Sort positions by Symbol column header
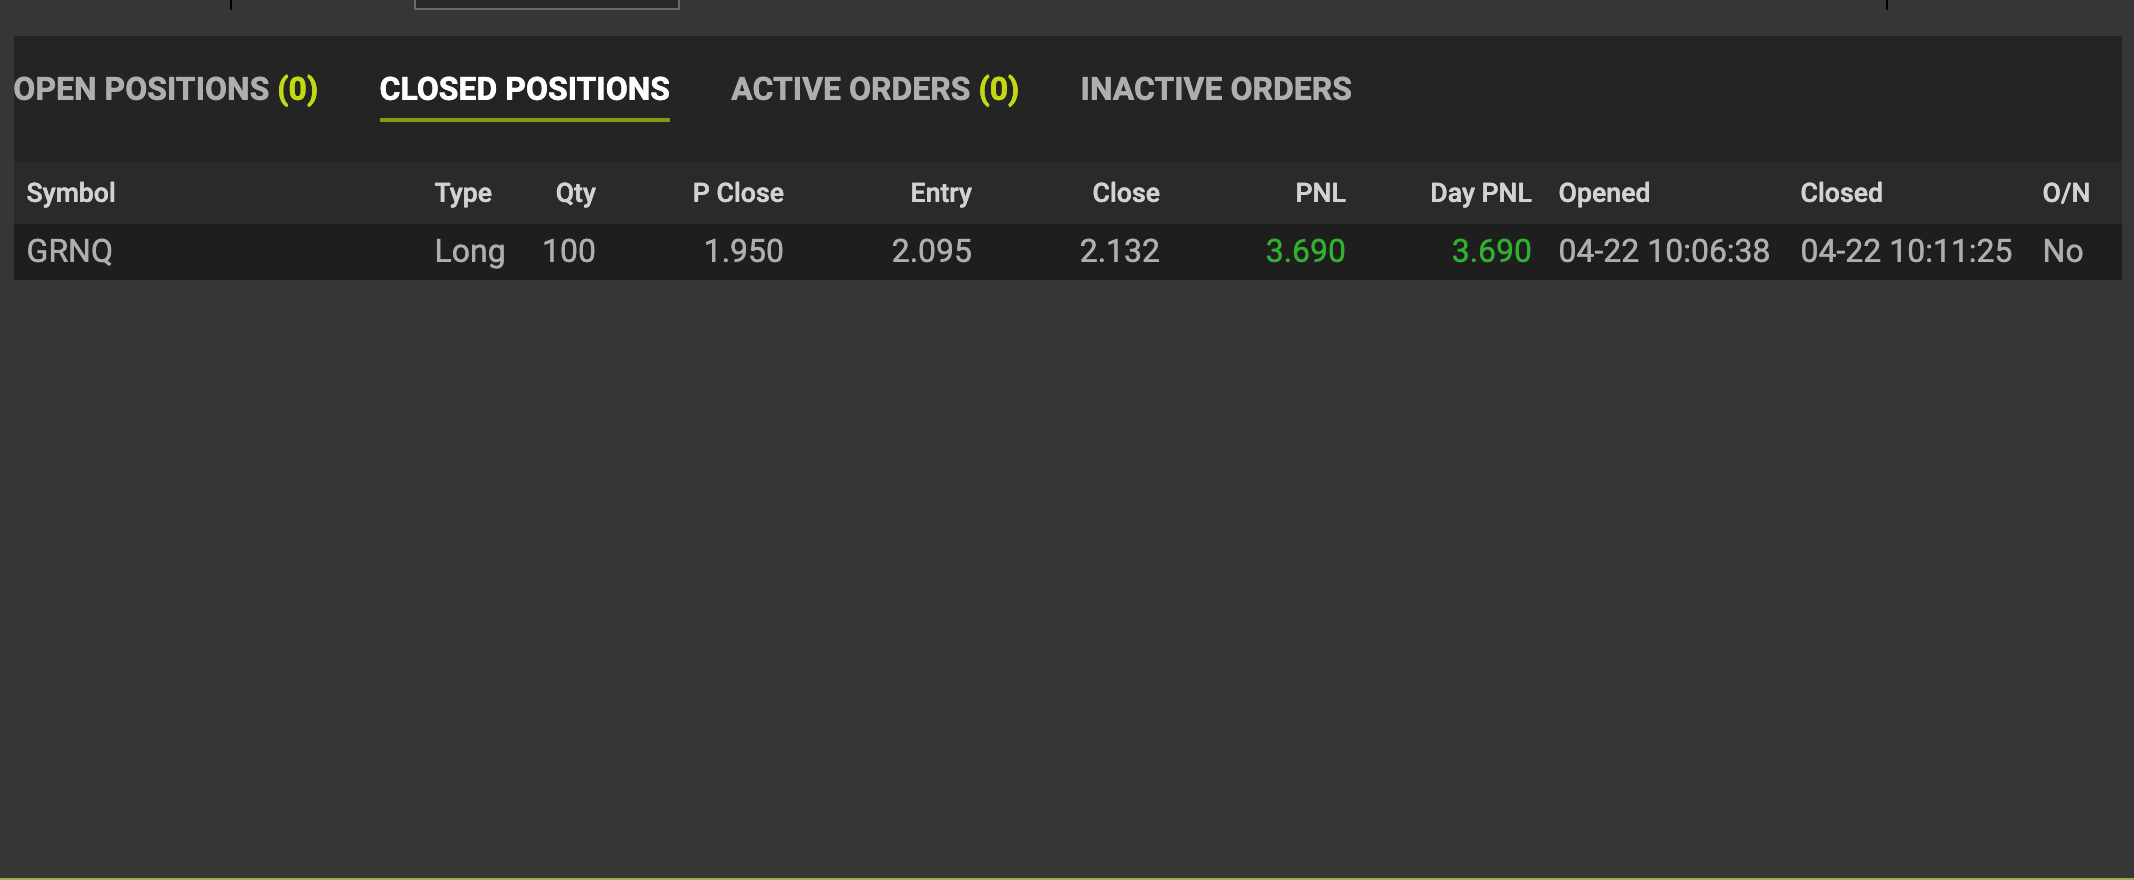Viewport: 2134px width, 880px height. click(71, 193)
